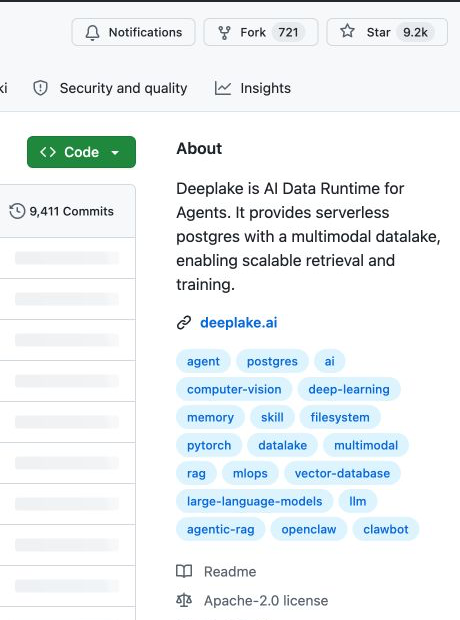Select the agent topic tag
This screenshot has width=460, height=620.
coord(203,361)
